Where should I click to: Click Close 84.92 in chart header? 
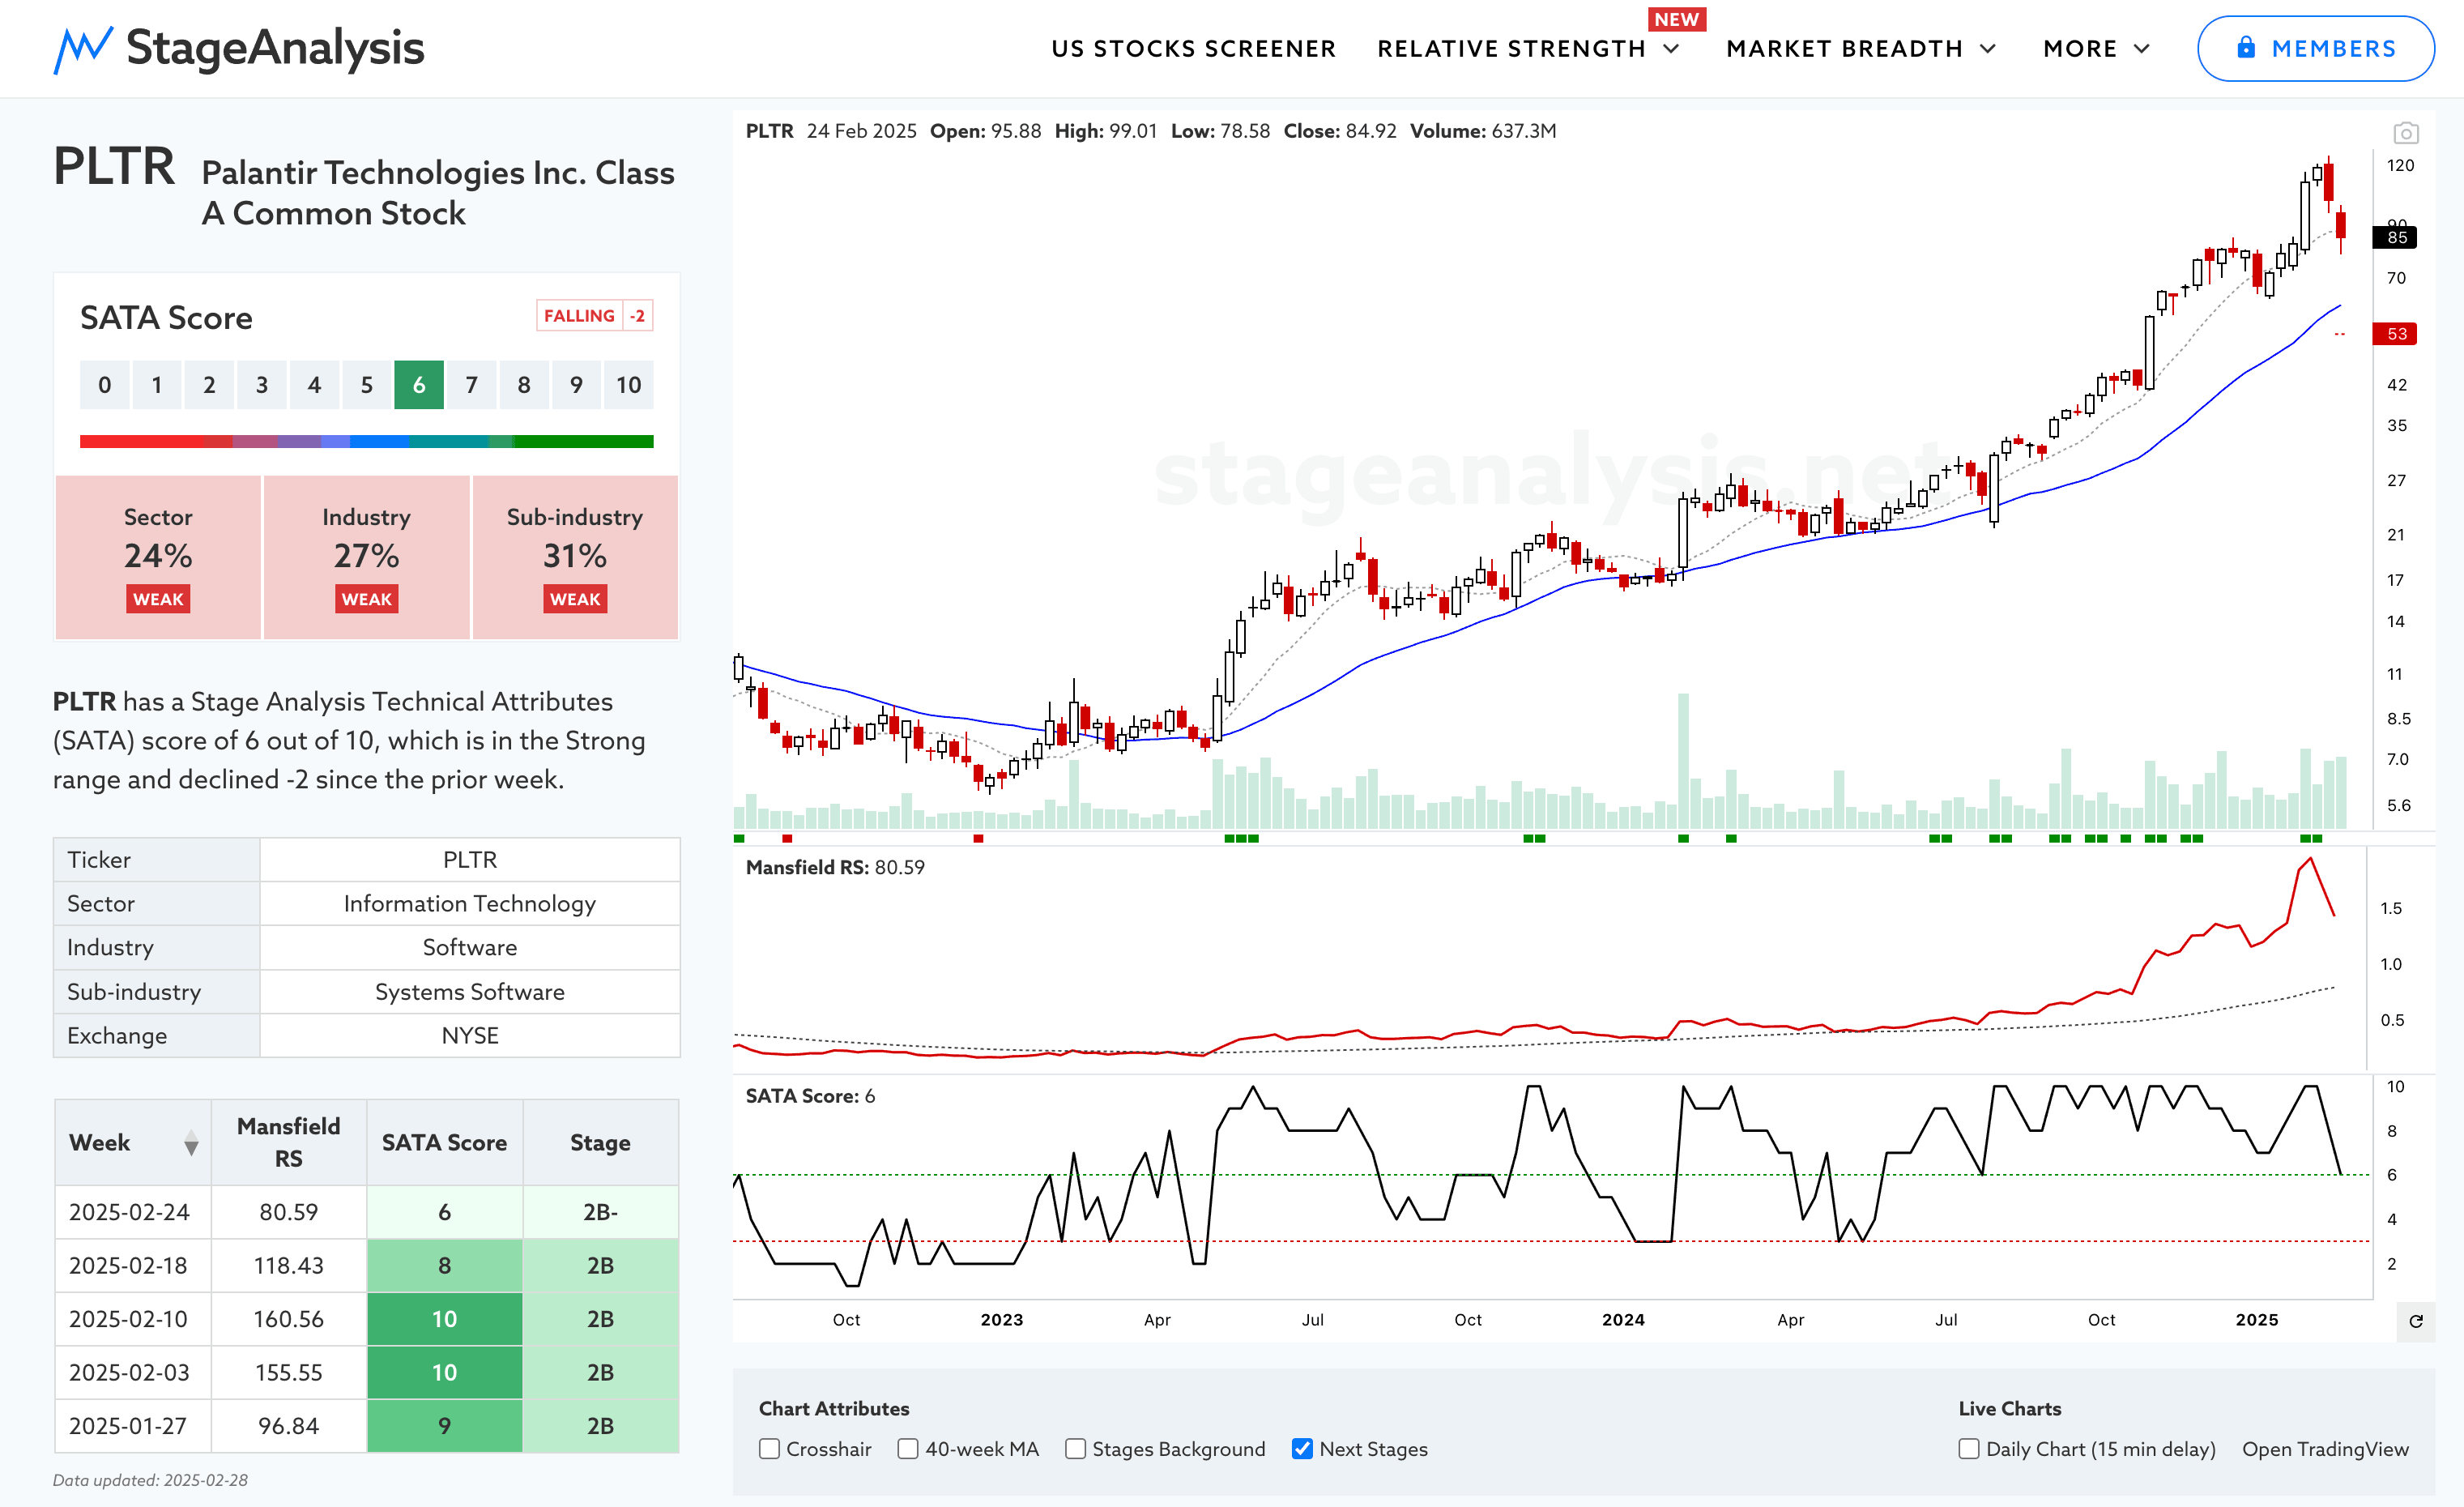pos(1340,131)
